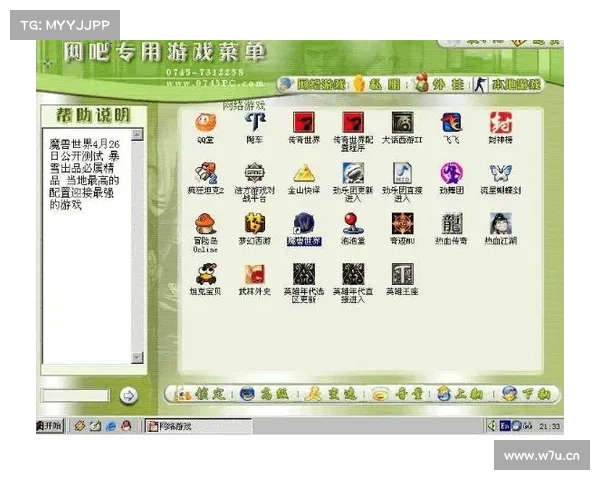This screenshot has width=600, height=480.
Task: Open 传奇世界配置程序 shortcut
Action: coord(353,123)
